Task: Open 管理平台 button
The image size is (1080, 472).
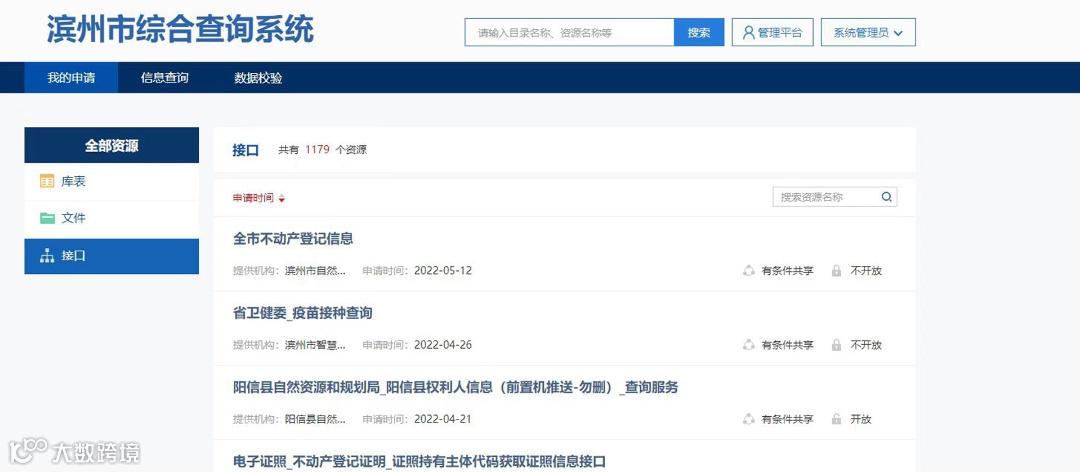Action: click(x=772, y=32)
